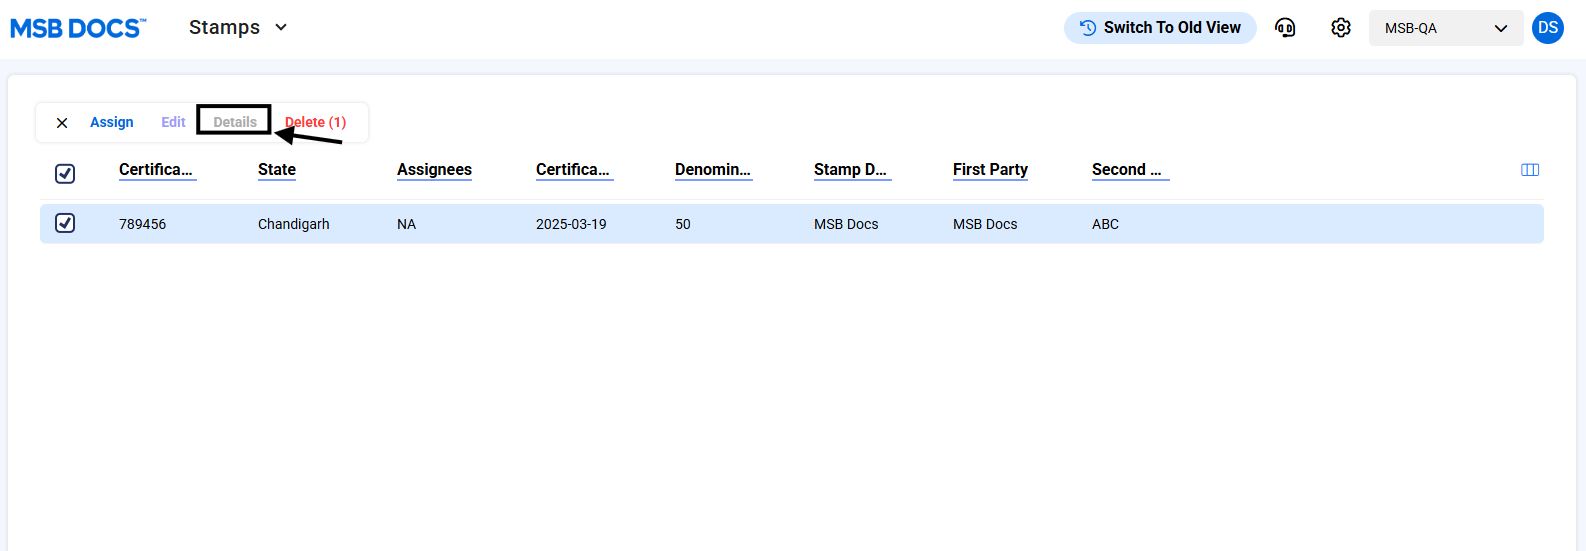Image resolution: width=1586 pixels, height=551 pixels.
Task: Sort by Denomination column header
Action: [712, 170]
